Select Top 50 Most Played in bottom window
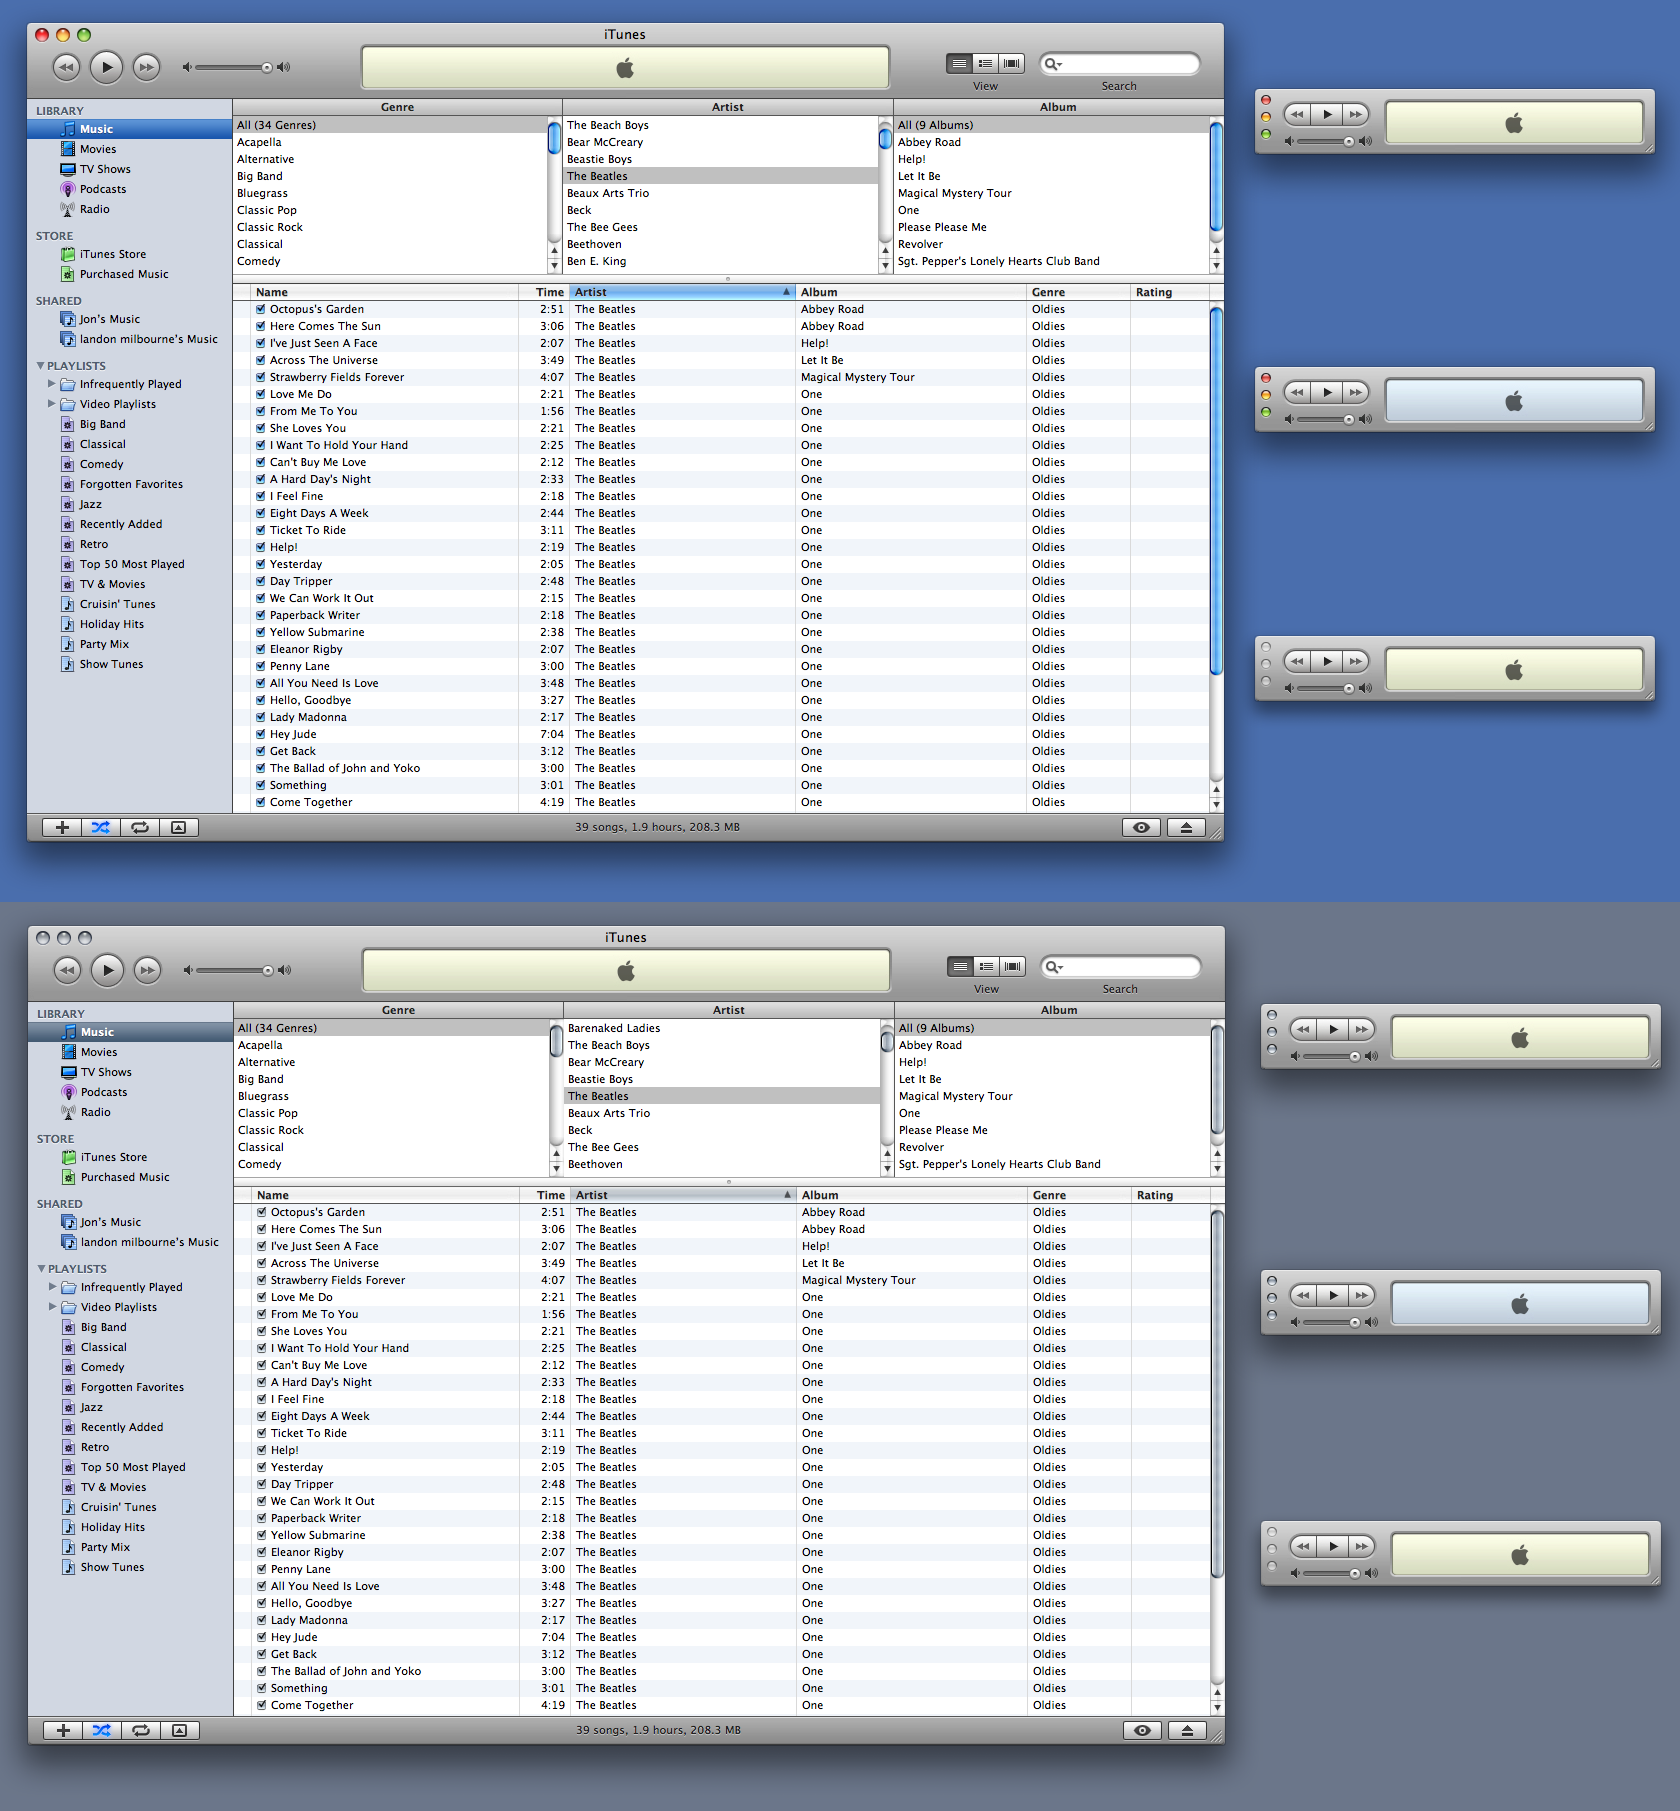Viewport: 1680px width, 1811px height. tap(133, 1467)
